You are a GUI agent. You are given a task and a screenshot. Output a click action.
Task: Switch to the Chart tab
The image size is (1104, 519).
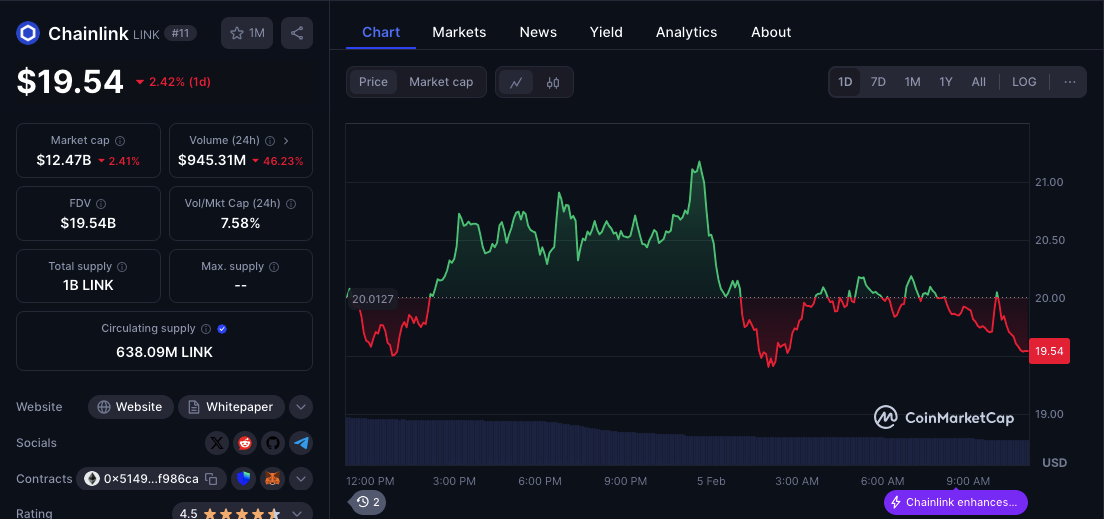pyautogui.click(x=381, y=32)
